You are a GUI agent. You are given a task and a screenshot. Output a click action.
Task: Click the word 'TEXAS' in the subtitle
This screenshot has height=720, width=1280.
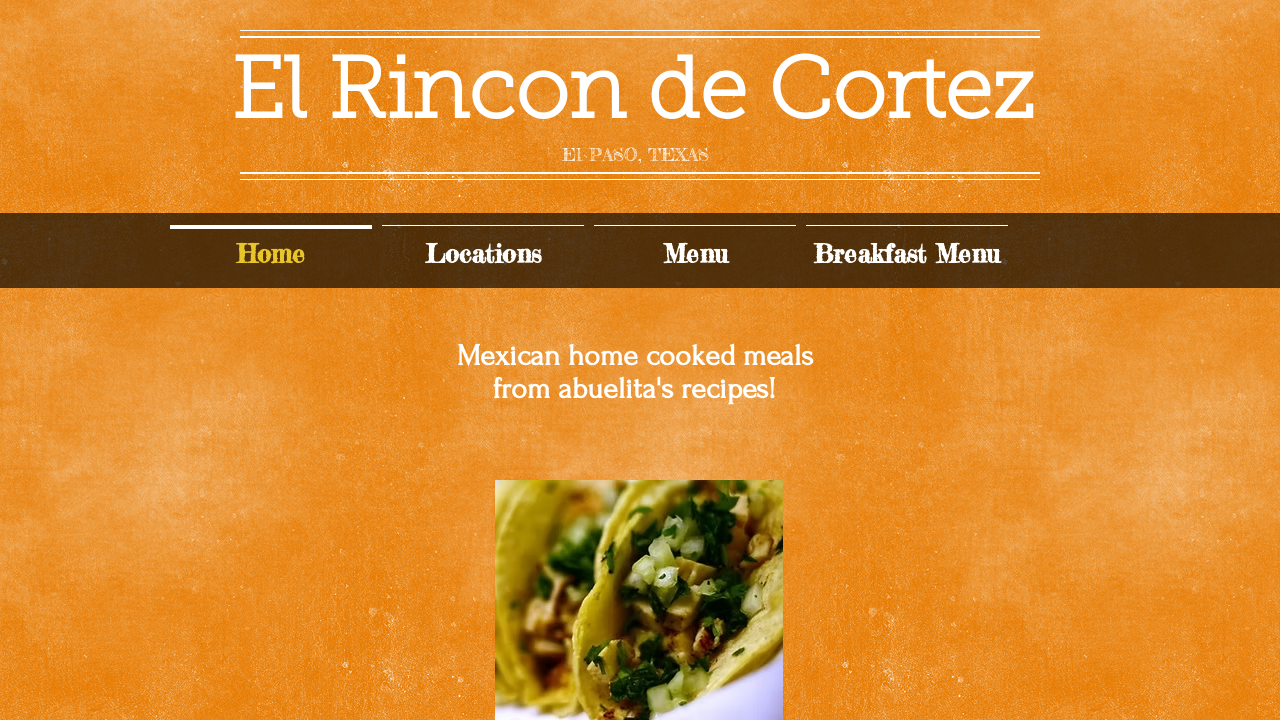(x=678, y=155)
